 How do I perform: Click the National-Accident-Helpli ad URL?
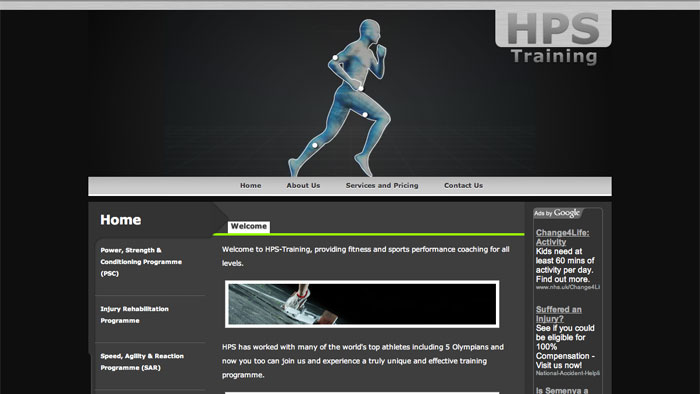click(x=567, y=373)
